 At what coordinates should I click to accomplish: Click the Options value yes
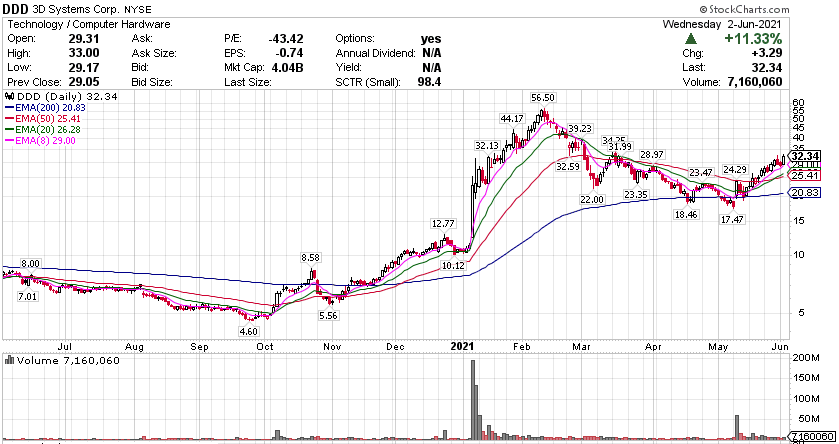click(x=431, y=39)
